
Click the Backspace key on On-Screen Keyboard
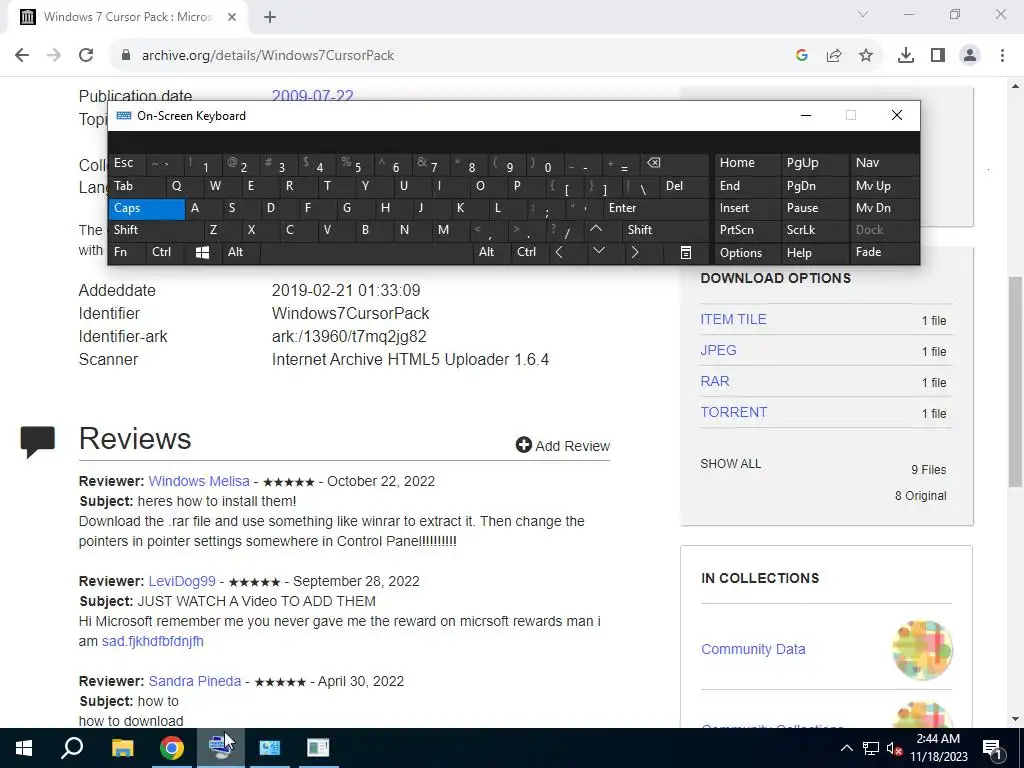point(675,163)
